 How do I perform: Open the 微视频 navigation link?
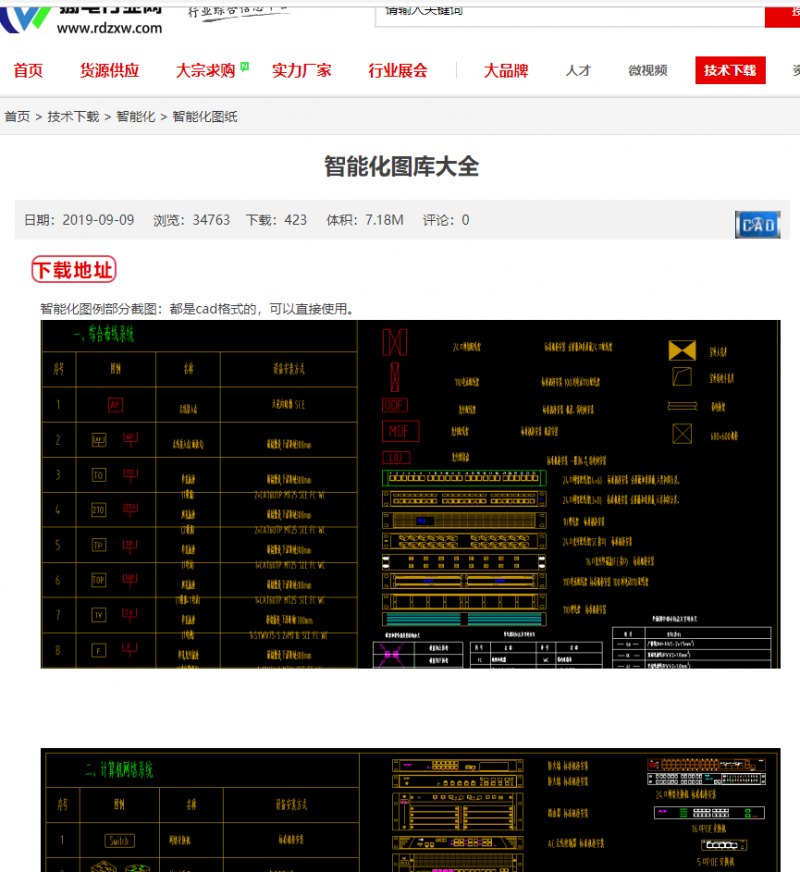(648, 71)
